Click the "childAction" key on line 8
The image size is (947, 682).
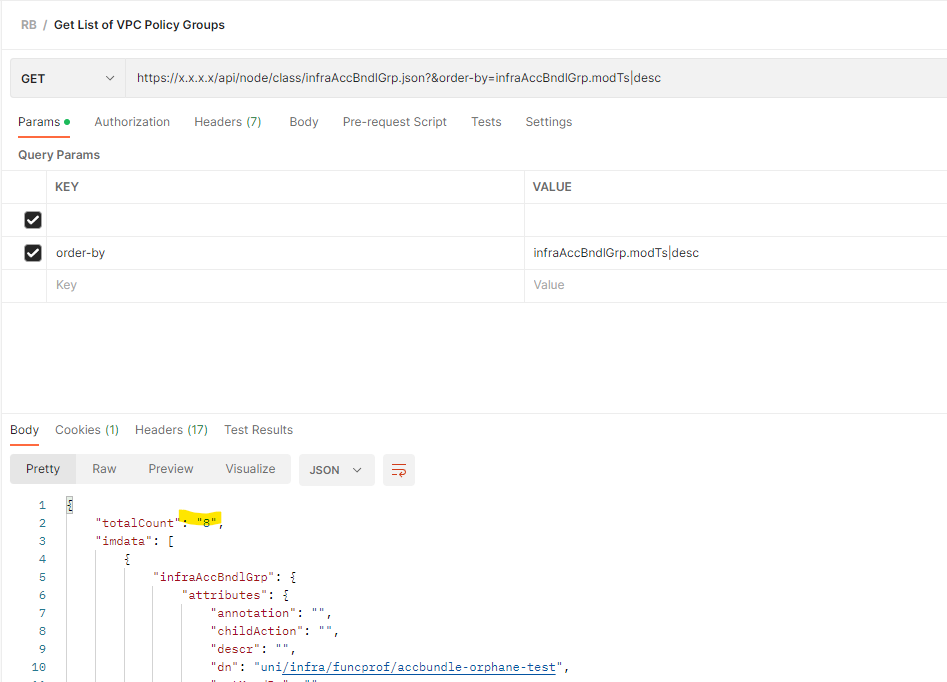(x=257, y=631)
